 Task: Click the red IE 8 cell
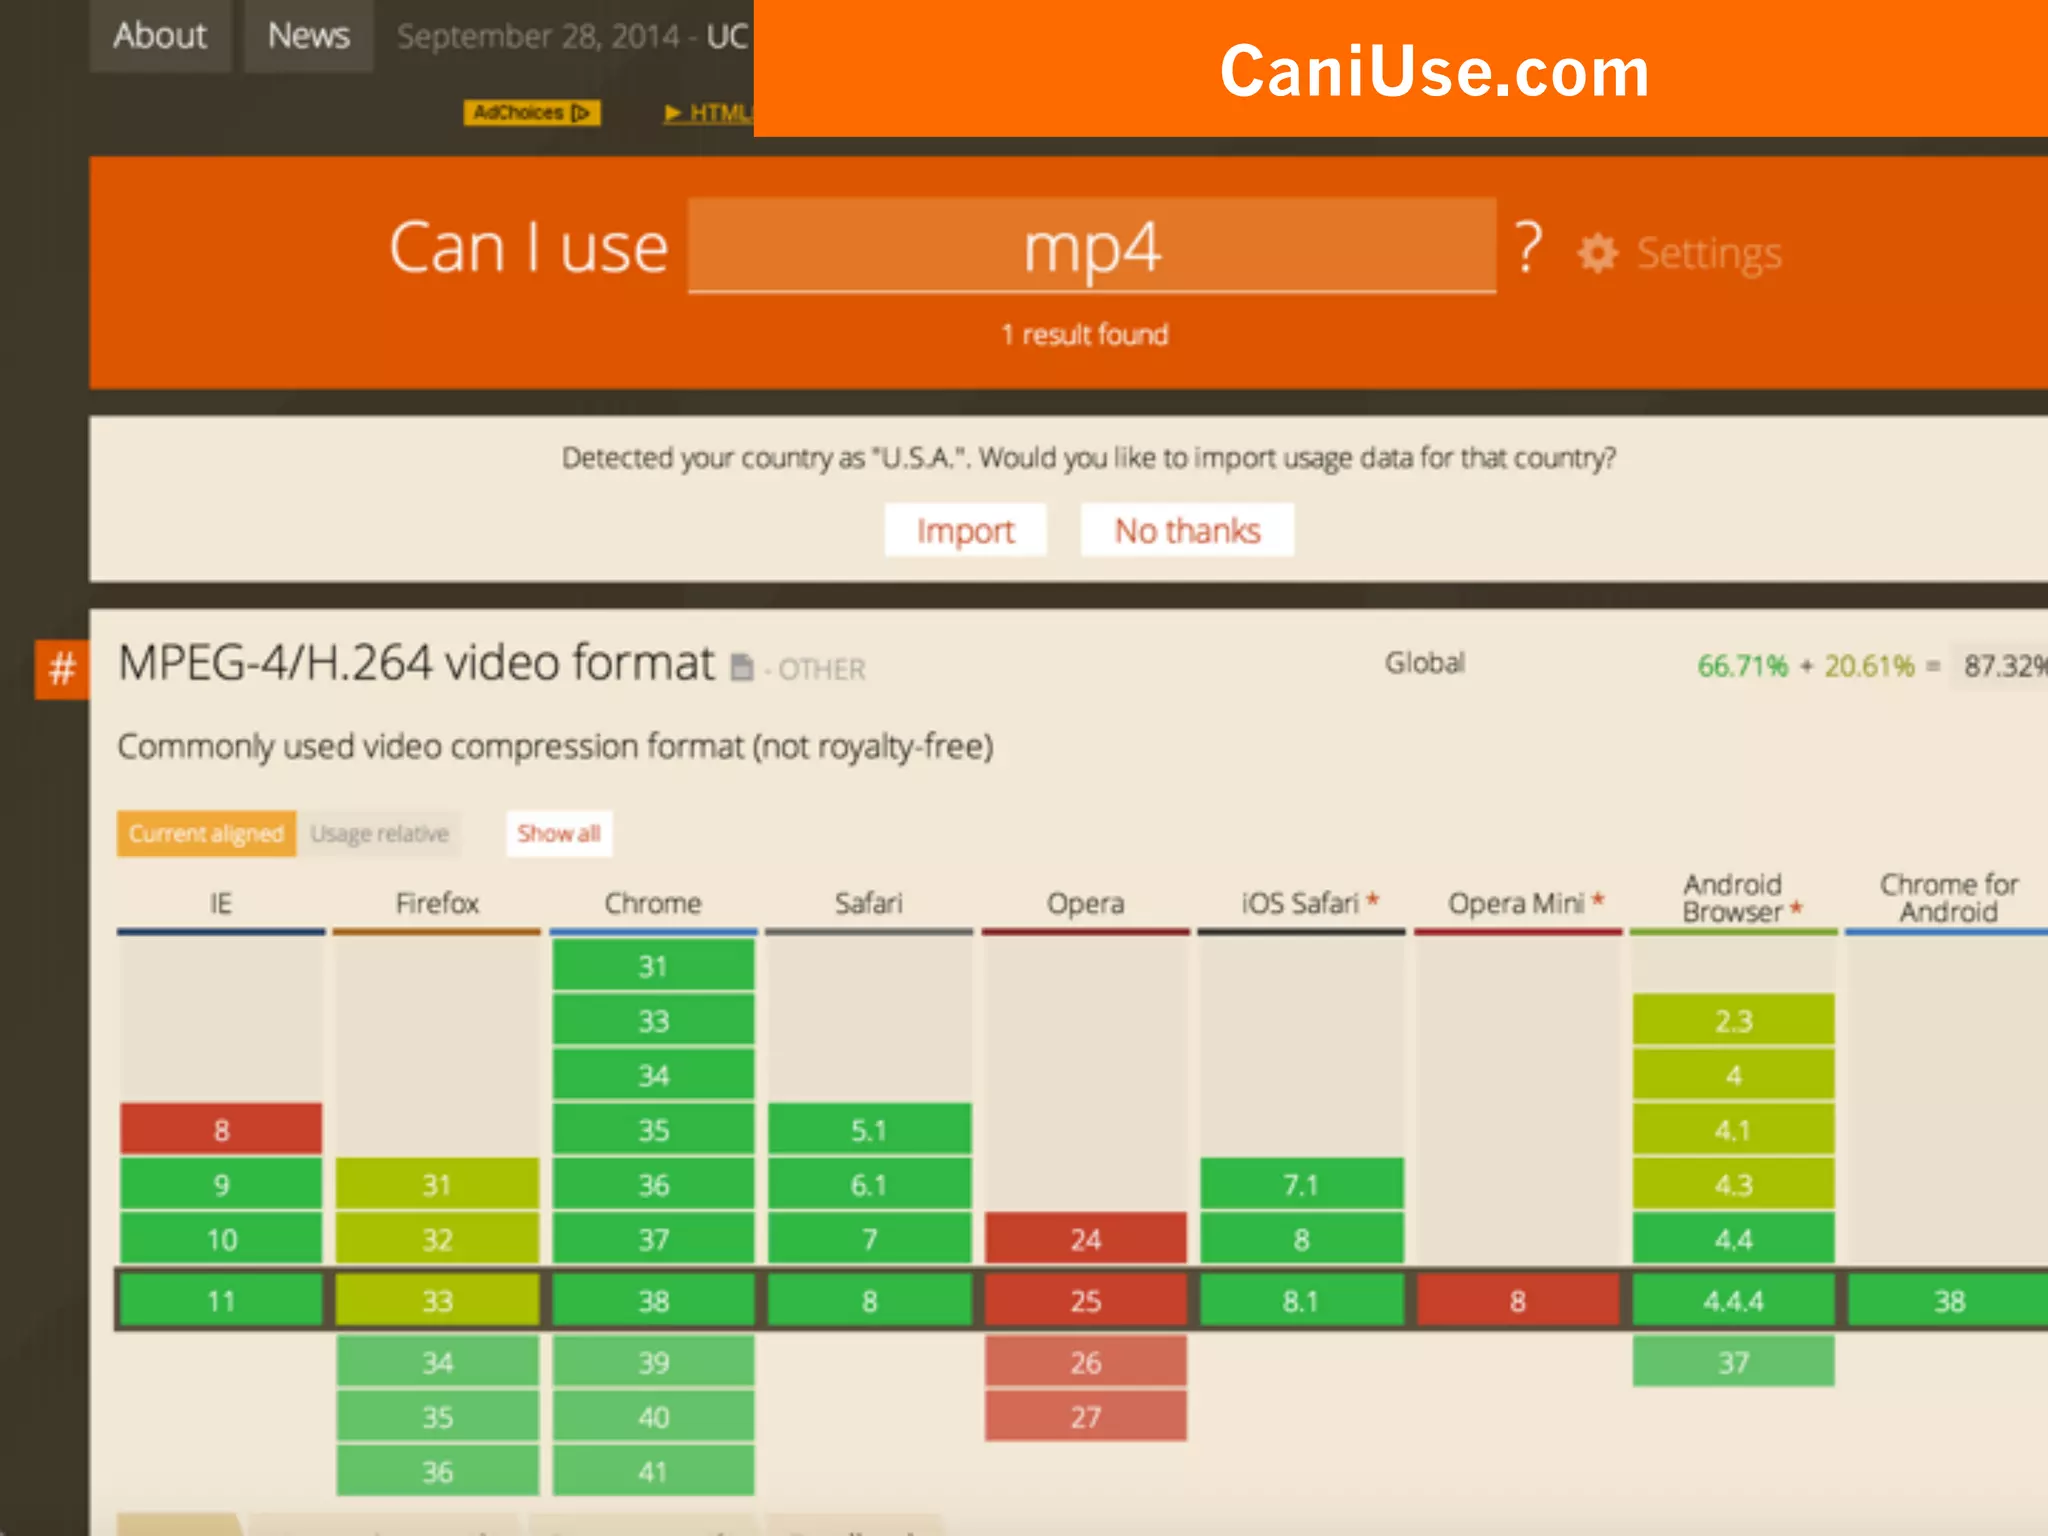point(221,1129)
